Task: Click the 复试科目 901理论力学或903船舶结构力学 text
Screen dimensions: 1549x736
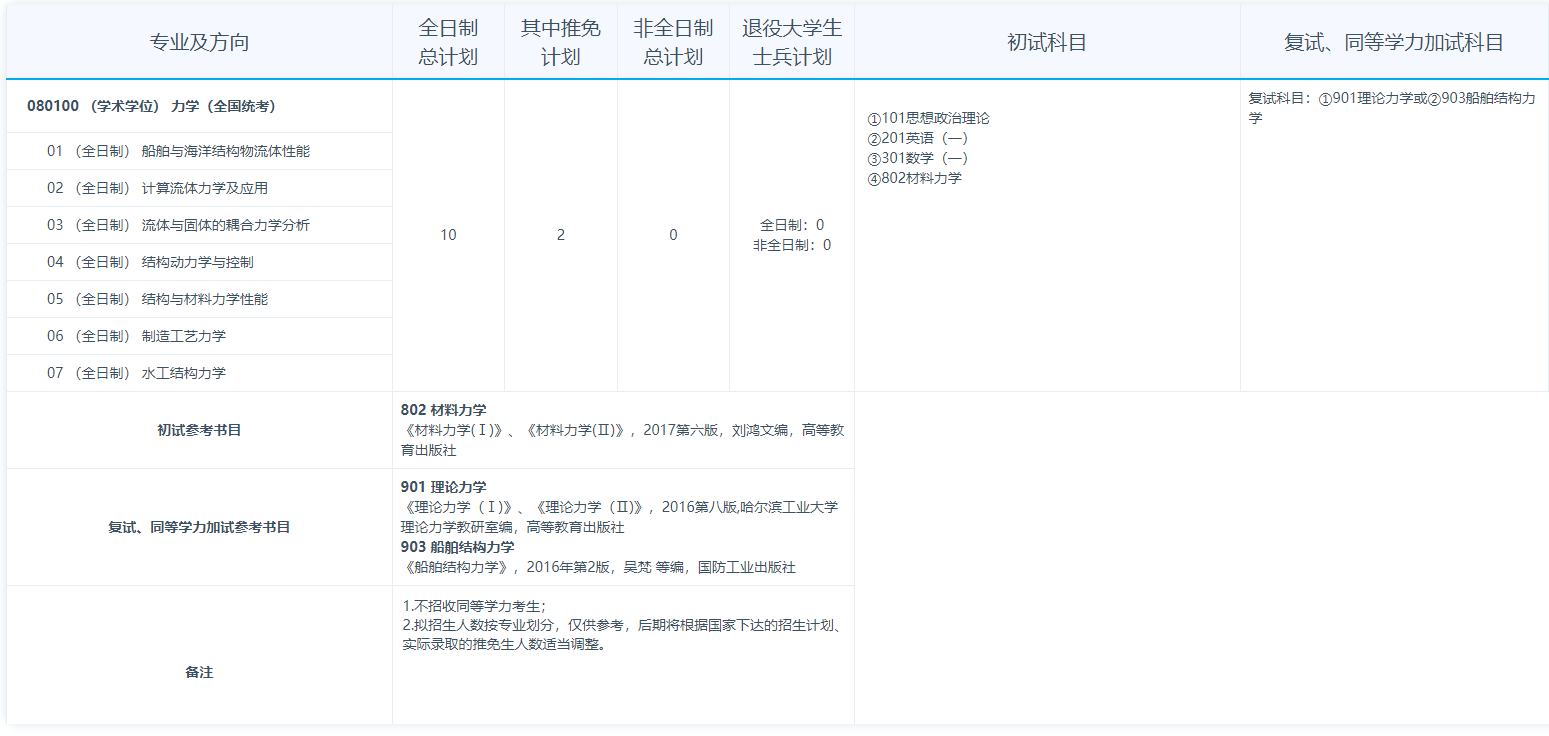Action: point(1392,108)
